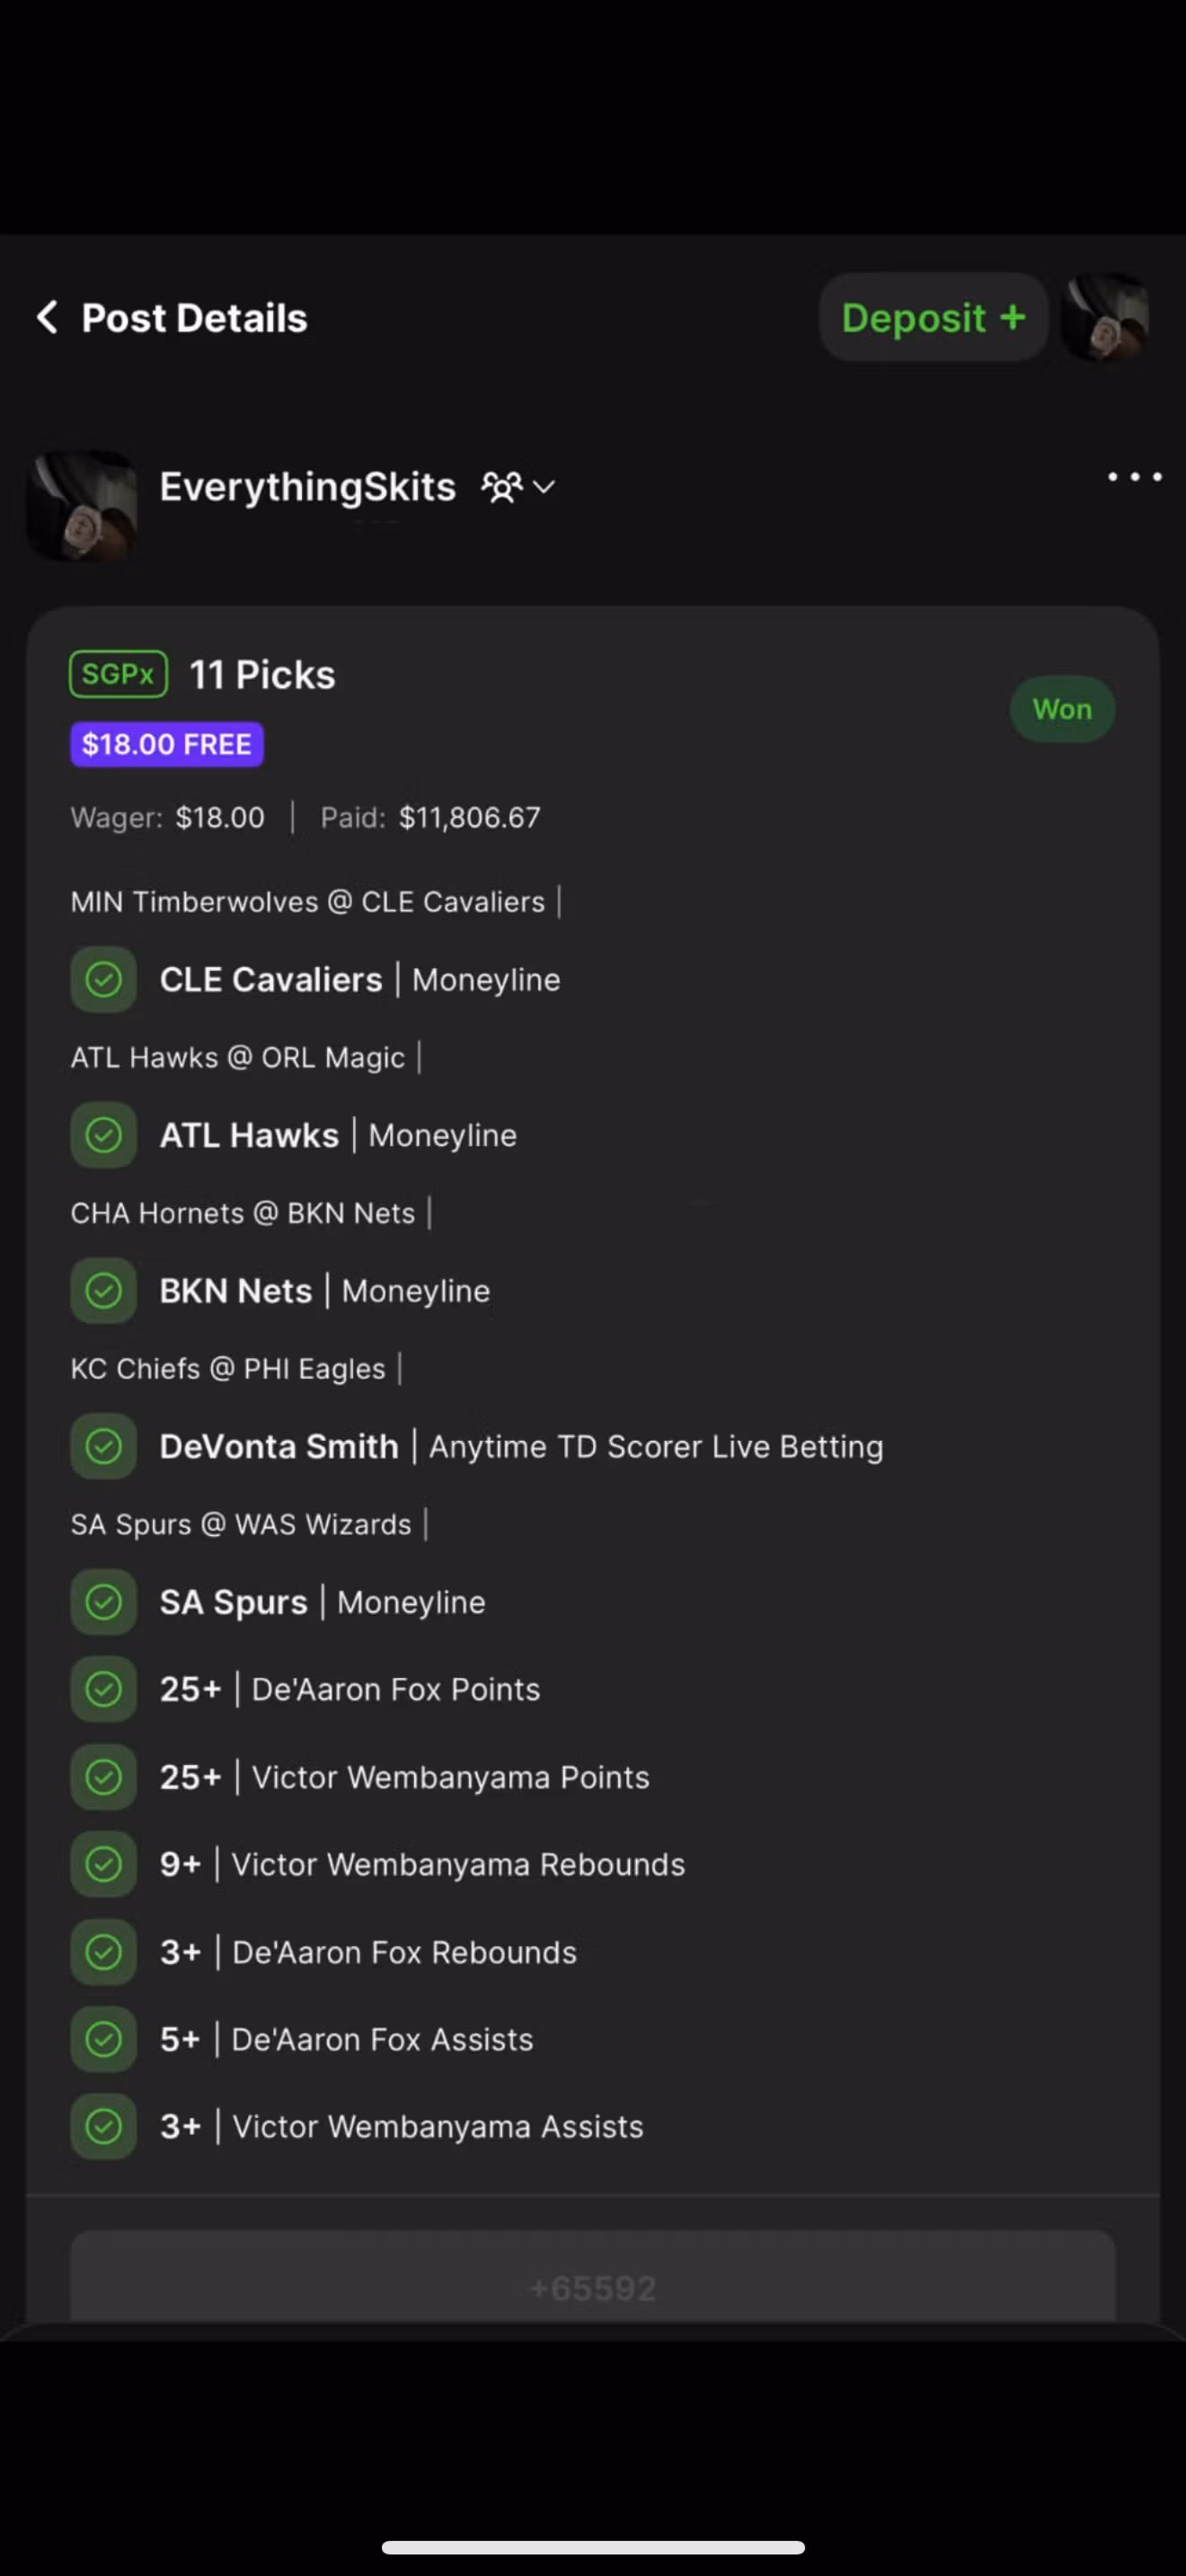Viewport: 1186px width, 2576px height.
Task: Tap EverythingSkits profile picture
Action: [82, 504]
